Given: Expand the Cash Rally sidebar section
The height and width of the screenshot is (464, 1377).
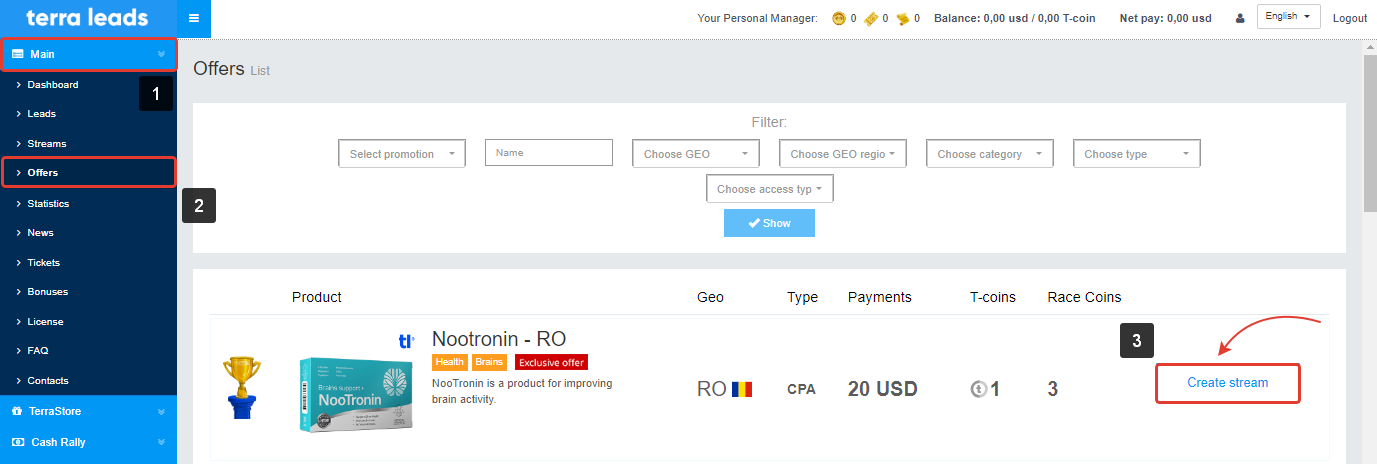Looking at the screenshot, I should click(88, 442).
